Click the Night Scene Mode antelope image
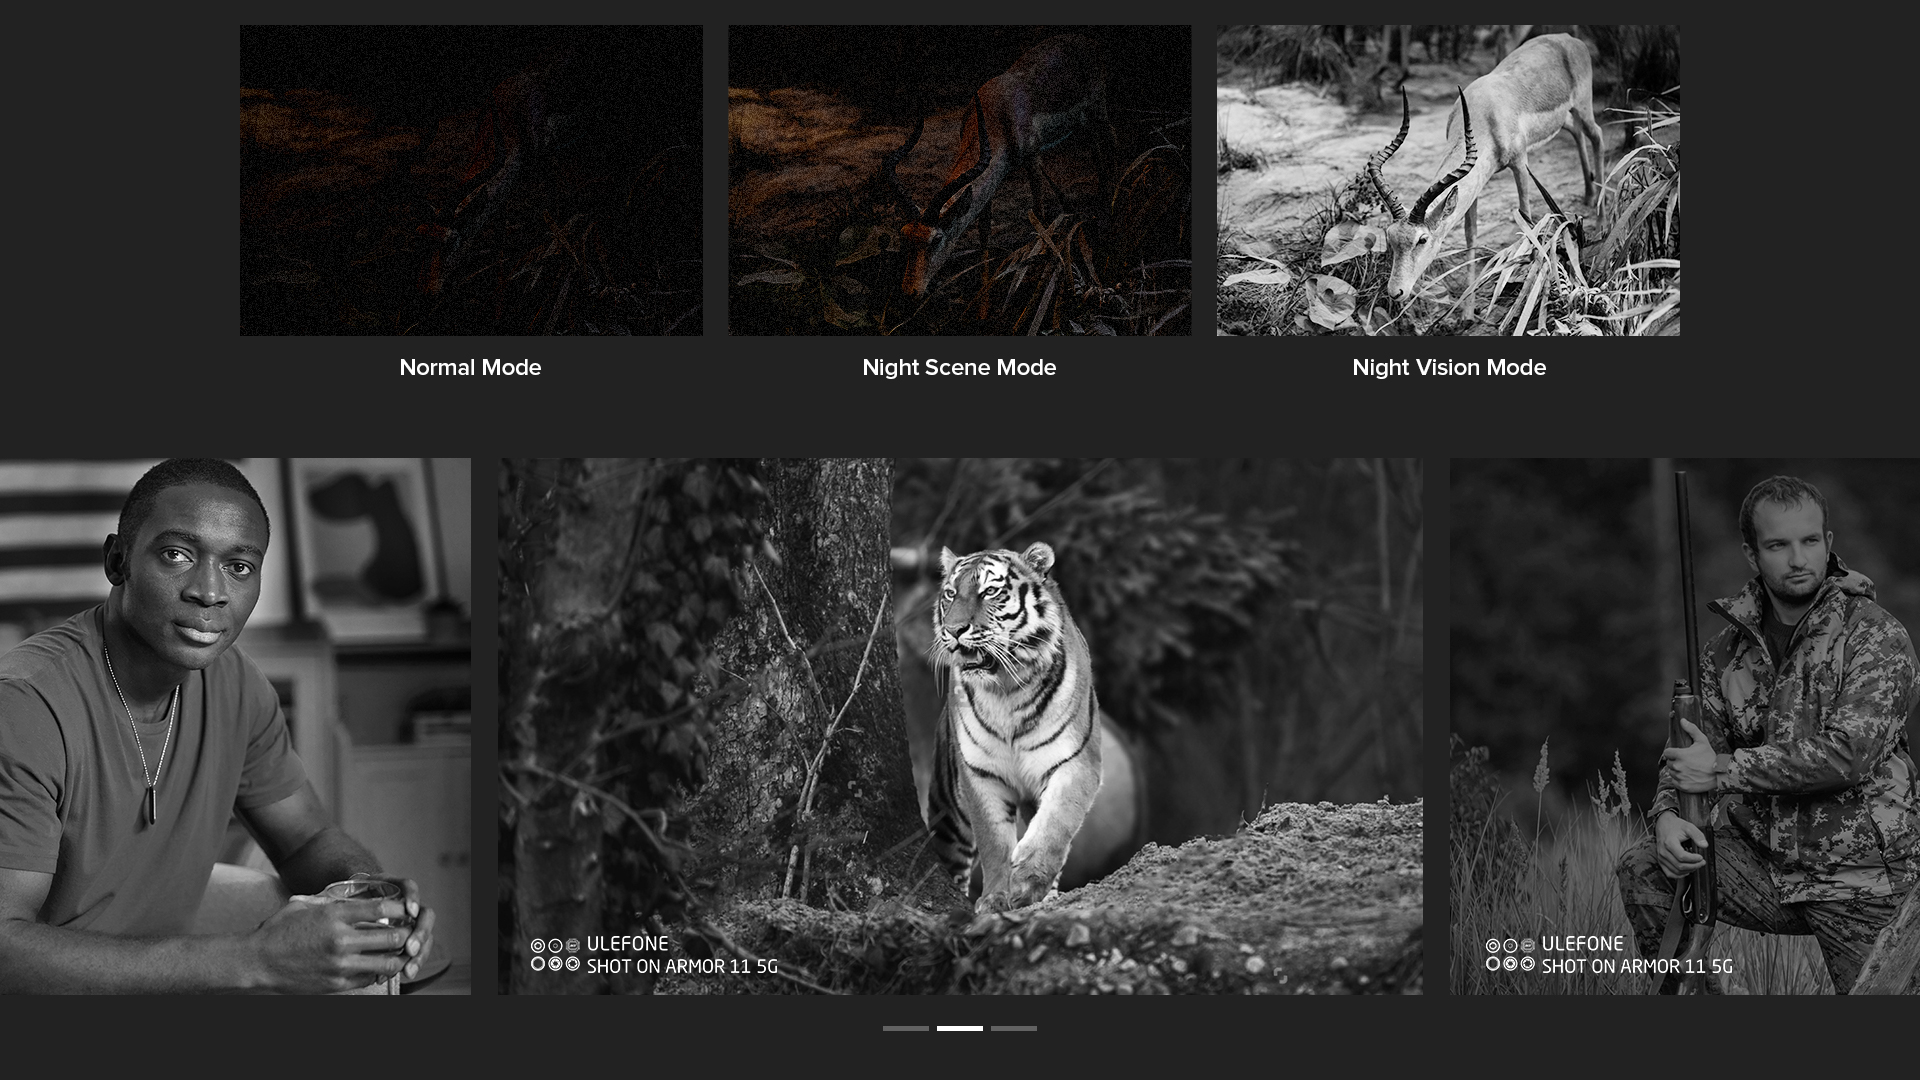The height and width of the screenshot is (1080, 1920). tap(959, 180)
